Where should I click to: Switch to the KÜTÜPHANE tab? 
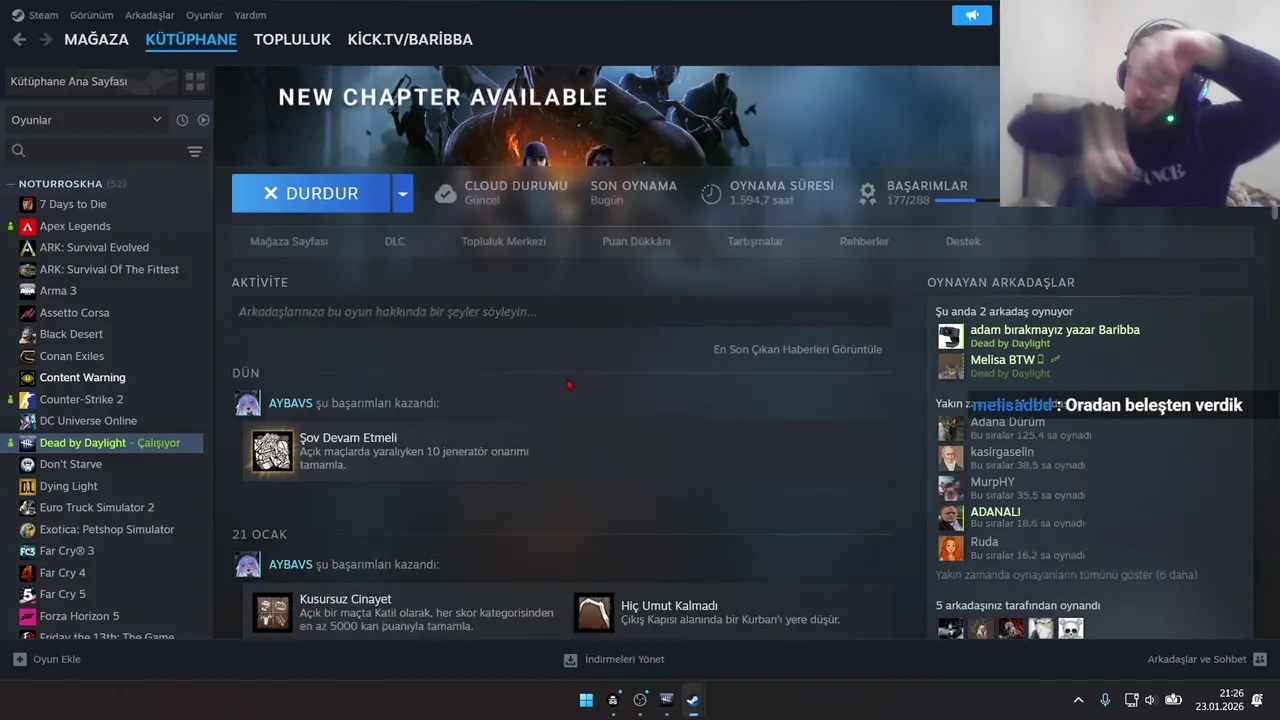tap(191, 40)
